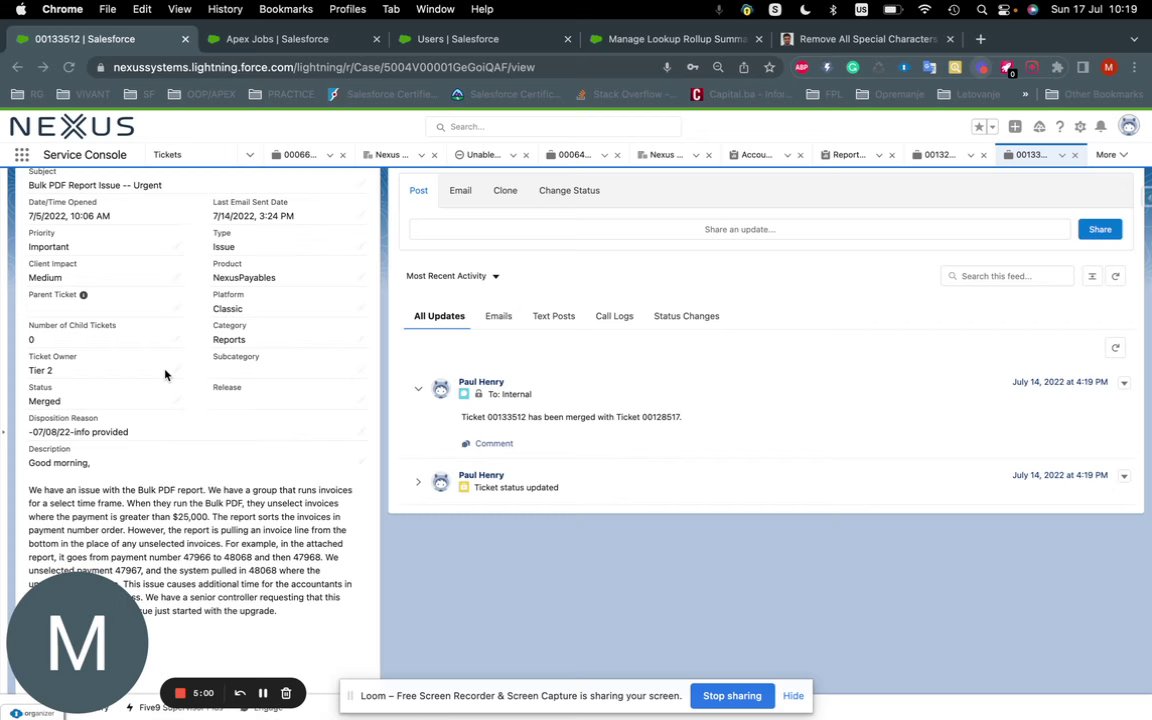
Task: Collapse the merged ticket post by Paul Henry
Action: (418, 389)
